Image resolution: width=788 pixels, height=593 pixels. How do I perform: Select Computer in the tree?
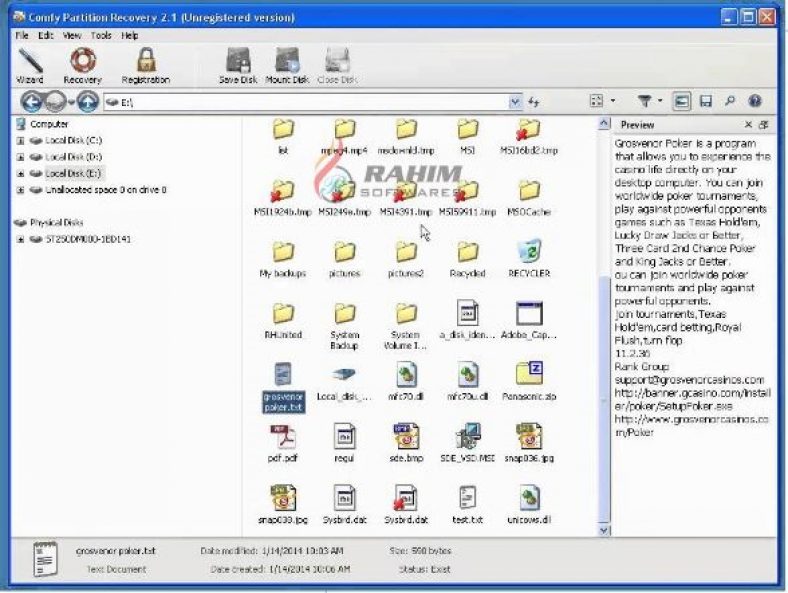coord(49,124)
